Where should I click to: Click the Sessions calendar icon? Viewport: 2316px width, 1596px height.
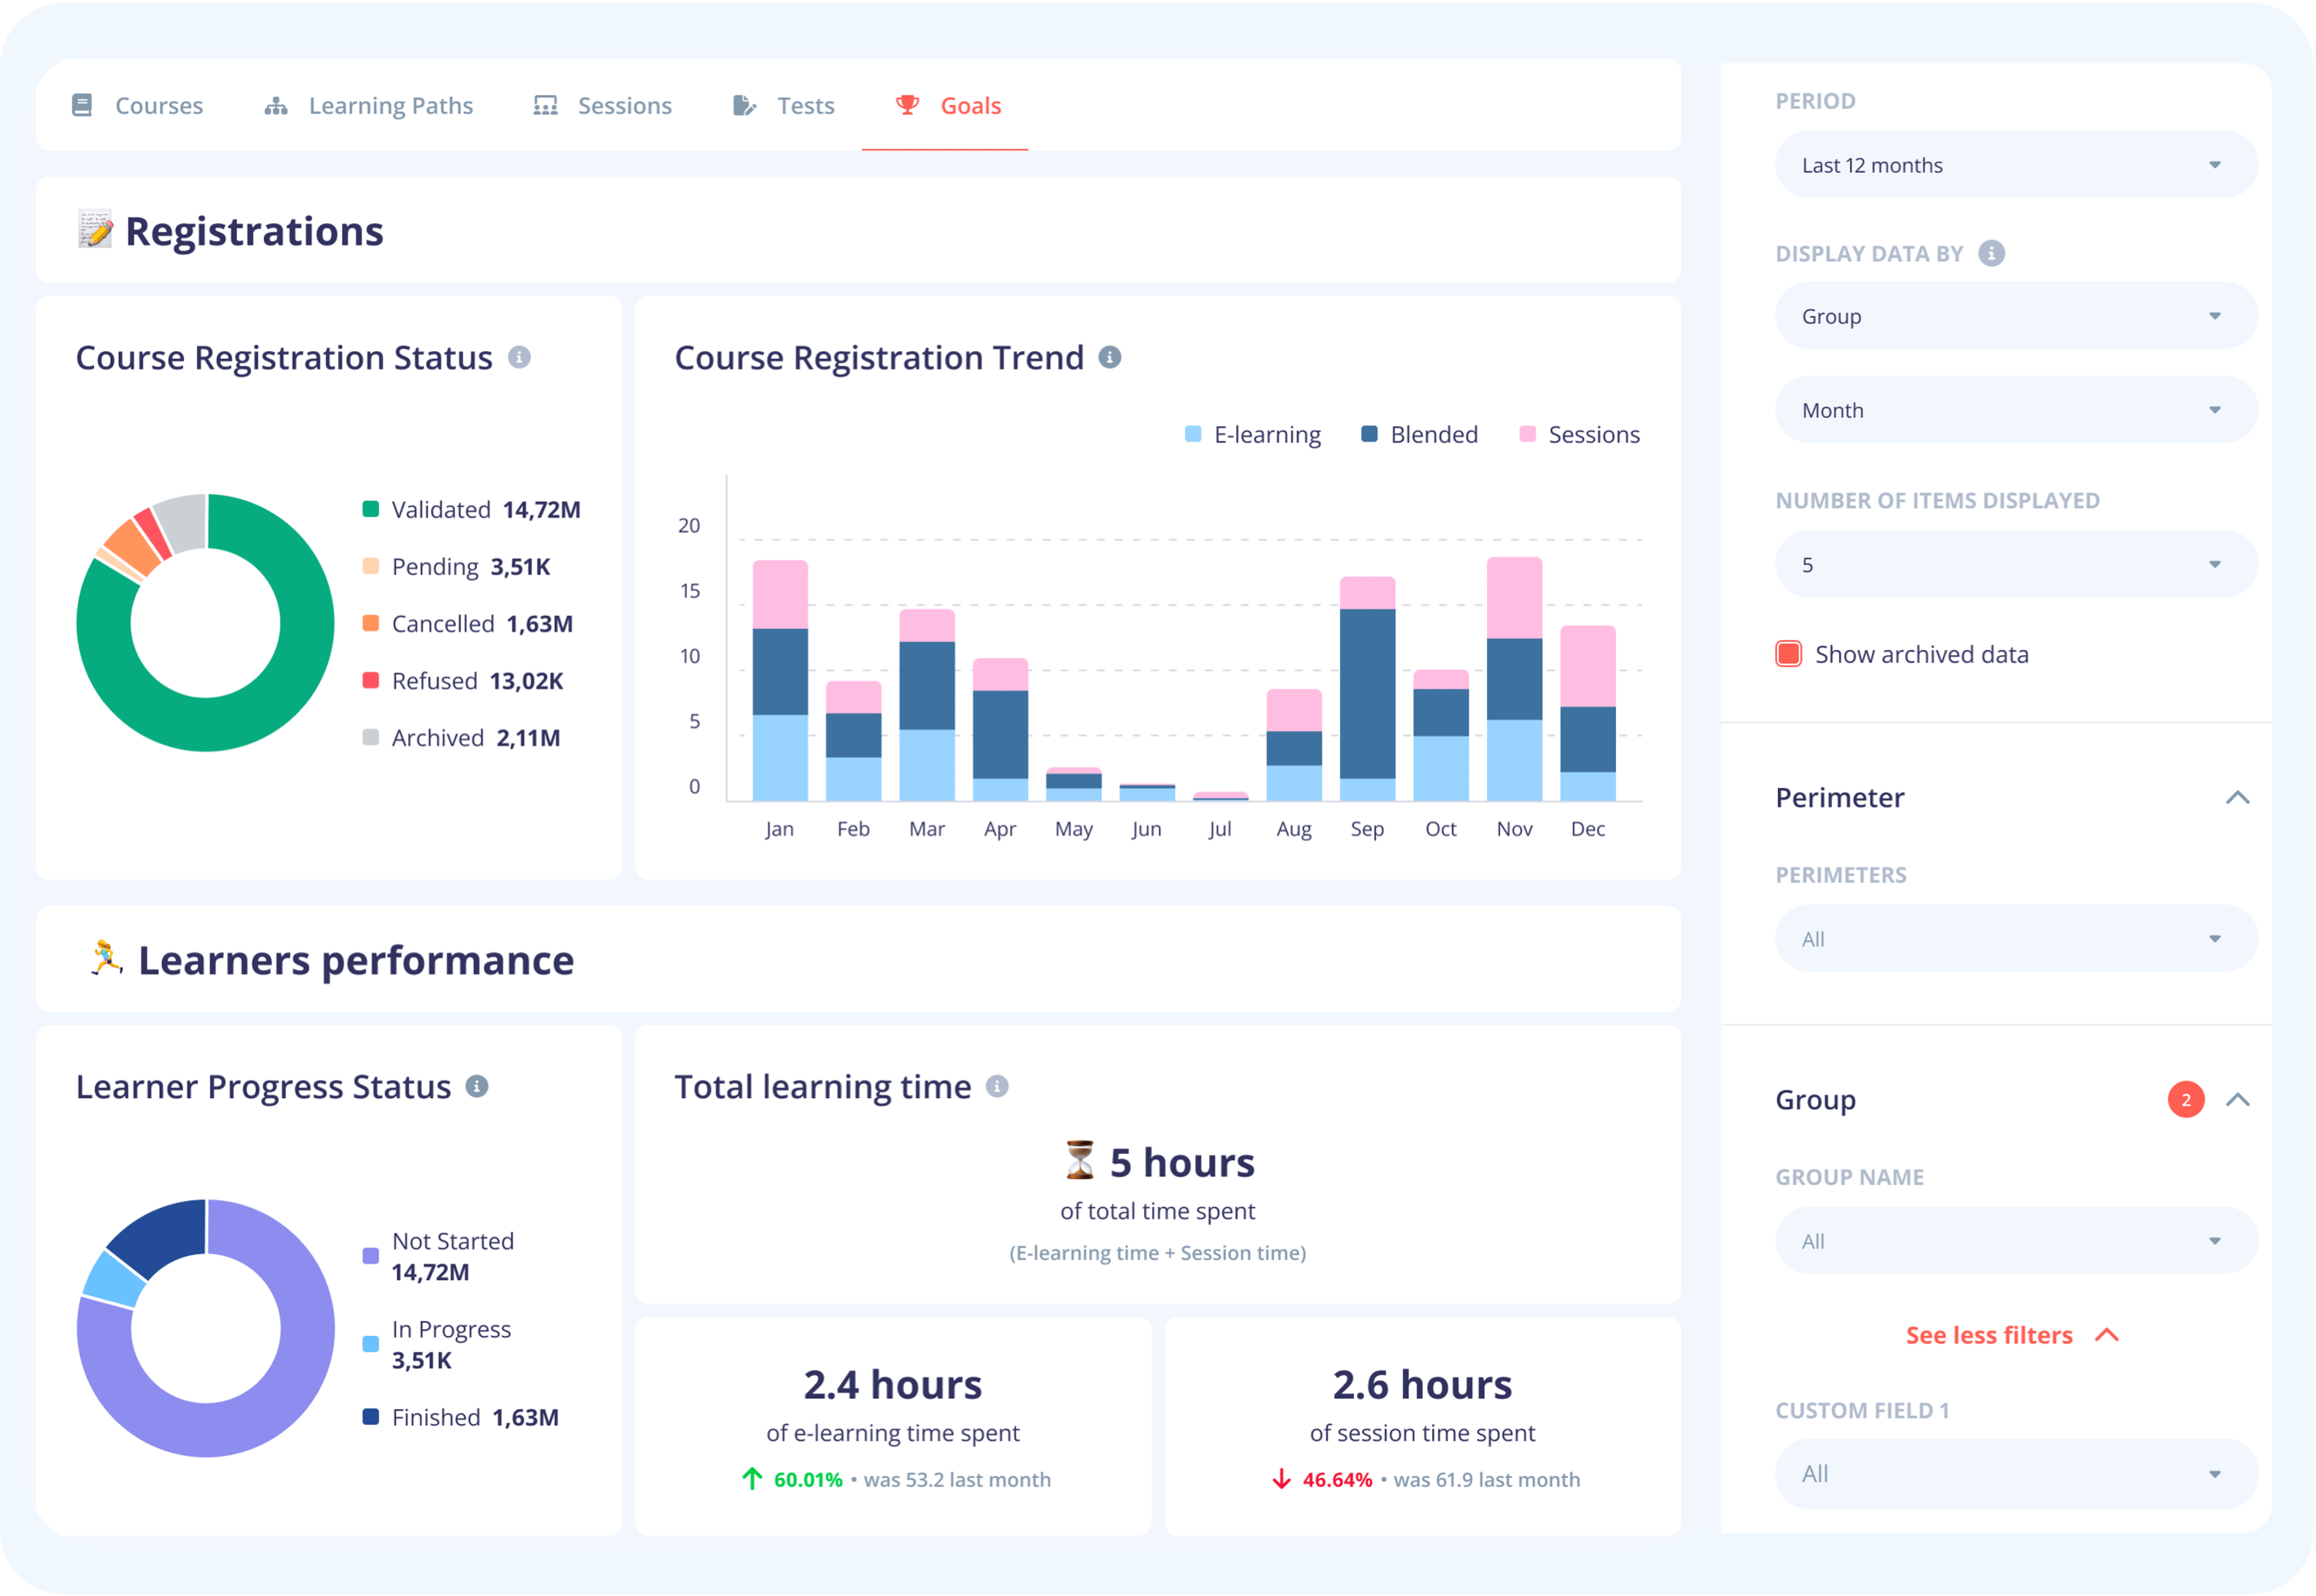point(545,105)
